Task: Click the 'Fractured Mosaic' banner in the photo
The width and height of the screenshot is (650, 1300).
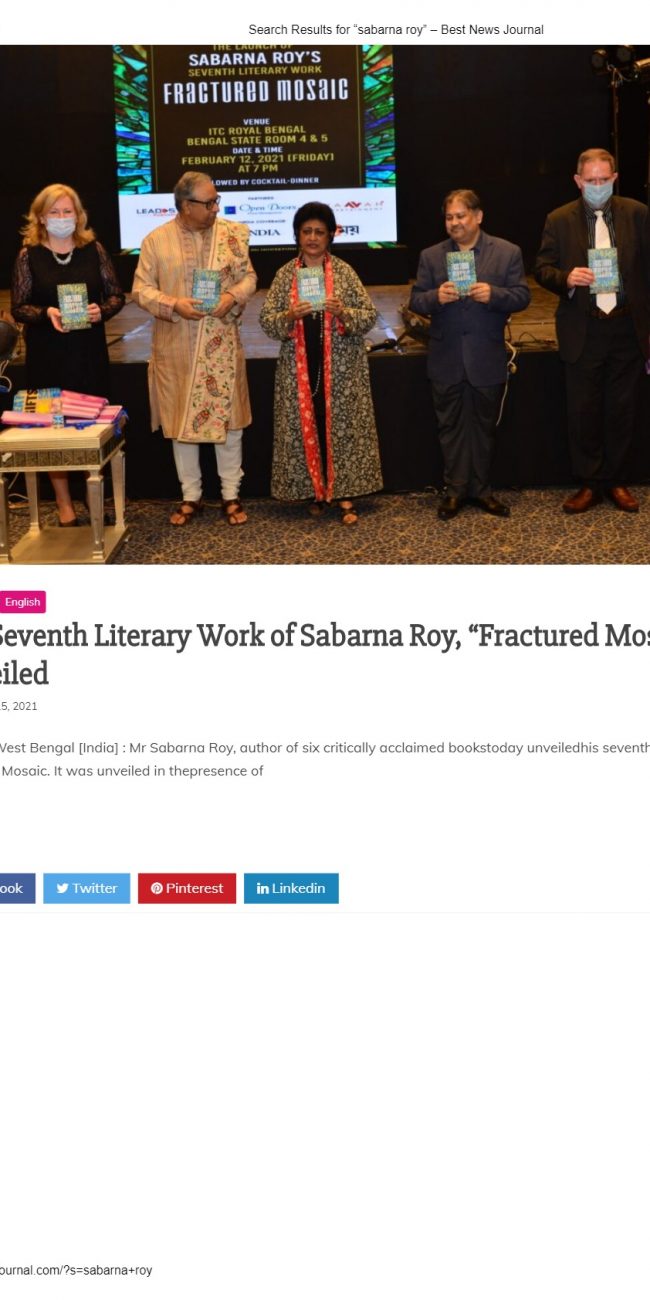Action: click(256, 145)
